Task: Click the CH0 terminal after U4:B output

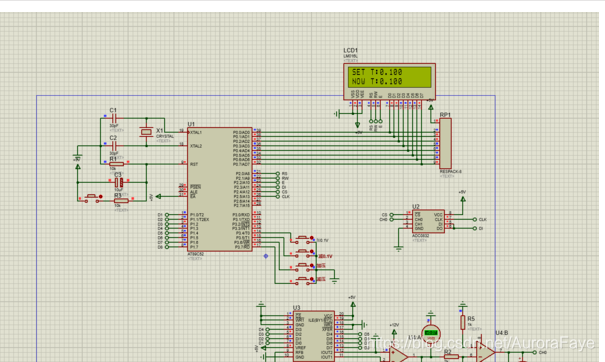Action: [x=535, y=352]
